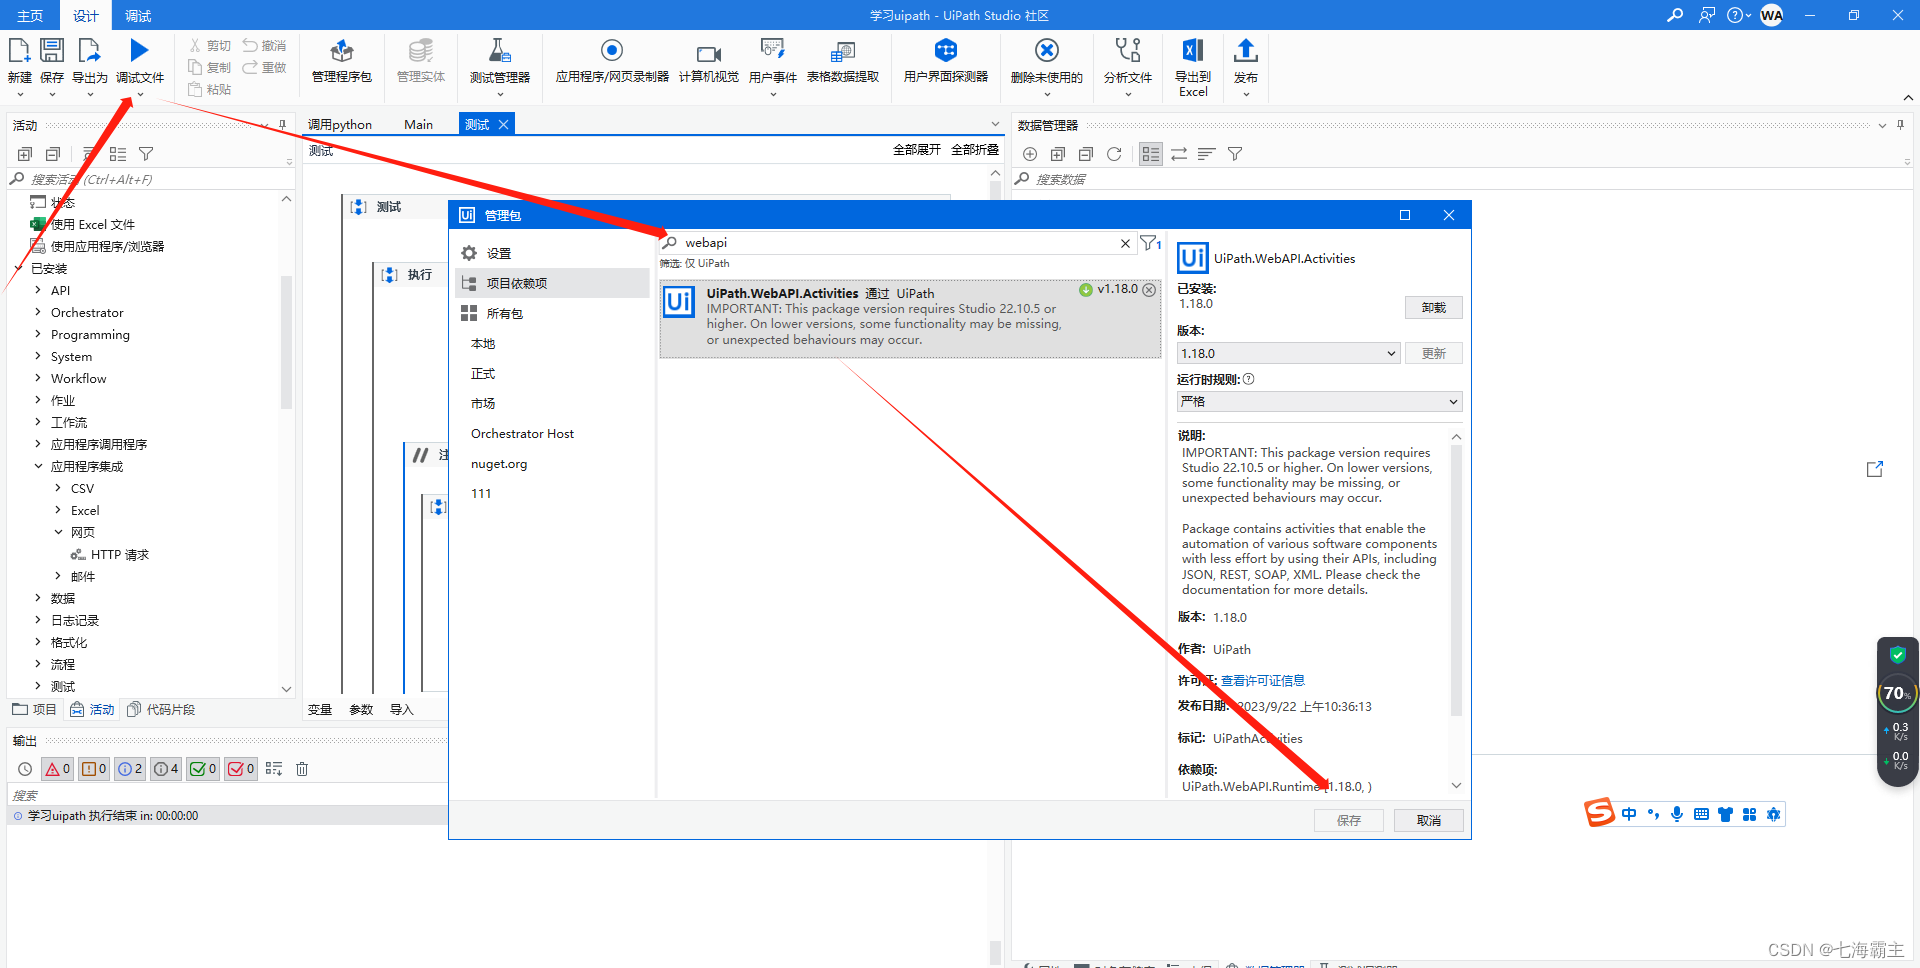1920x968 pixels.
Task: Click the 取消 (Cancel) button in dialog
Action: (1429, 820)
